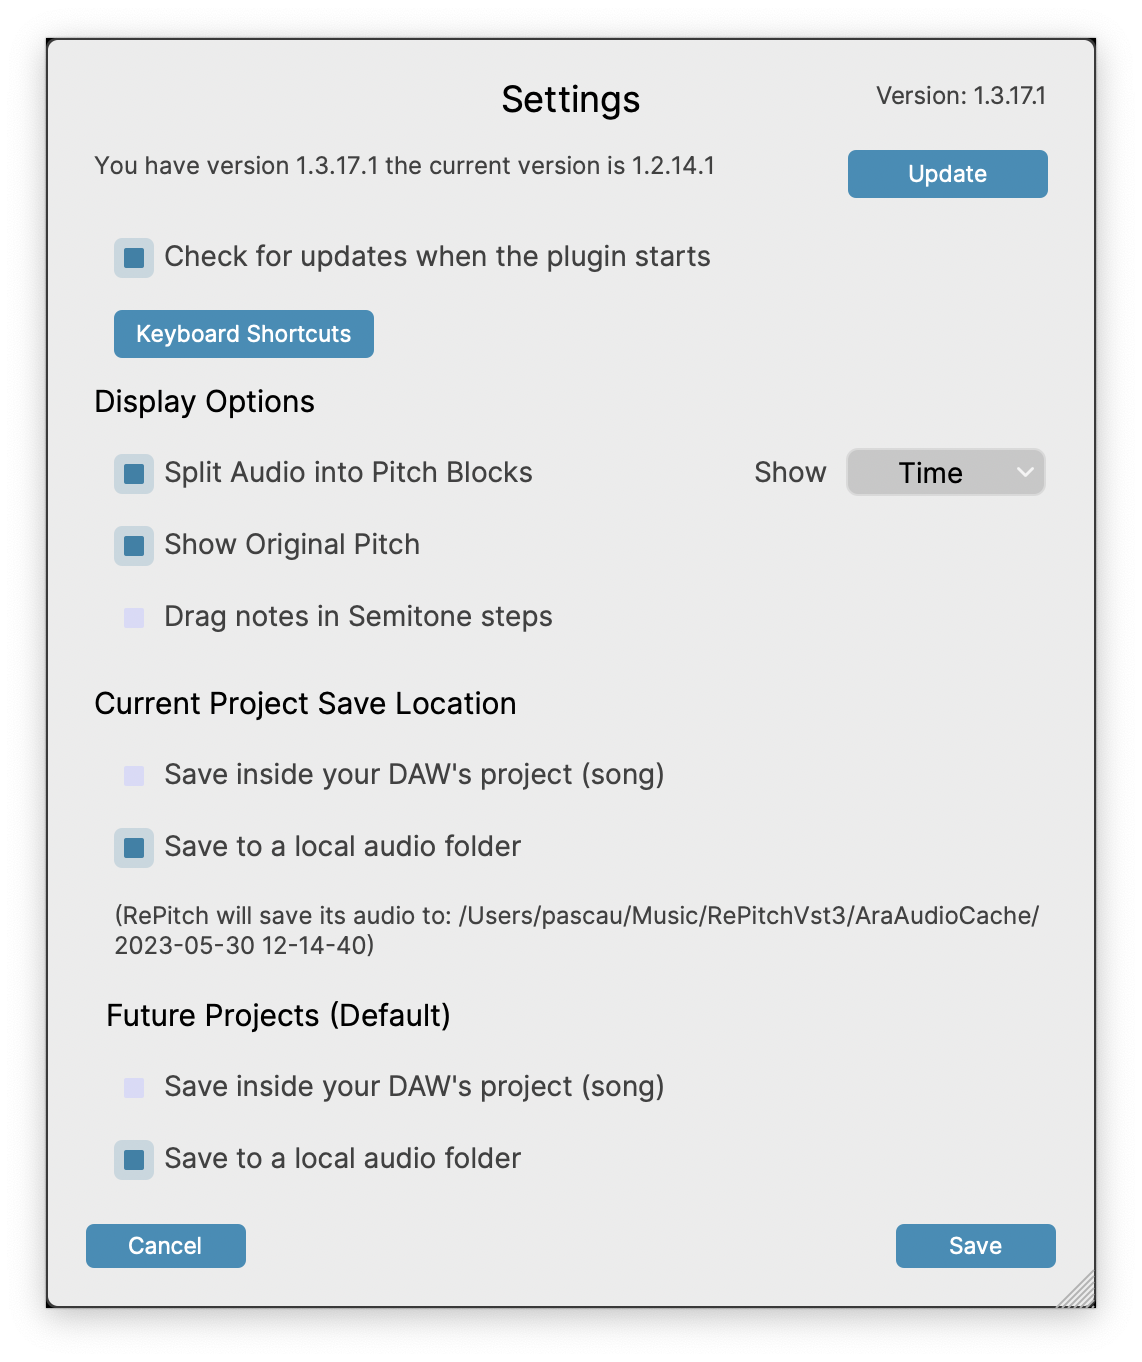Click the Update button

[947, 174]
